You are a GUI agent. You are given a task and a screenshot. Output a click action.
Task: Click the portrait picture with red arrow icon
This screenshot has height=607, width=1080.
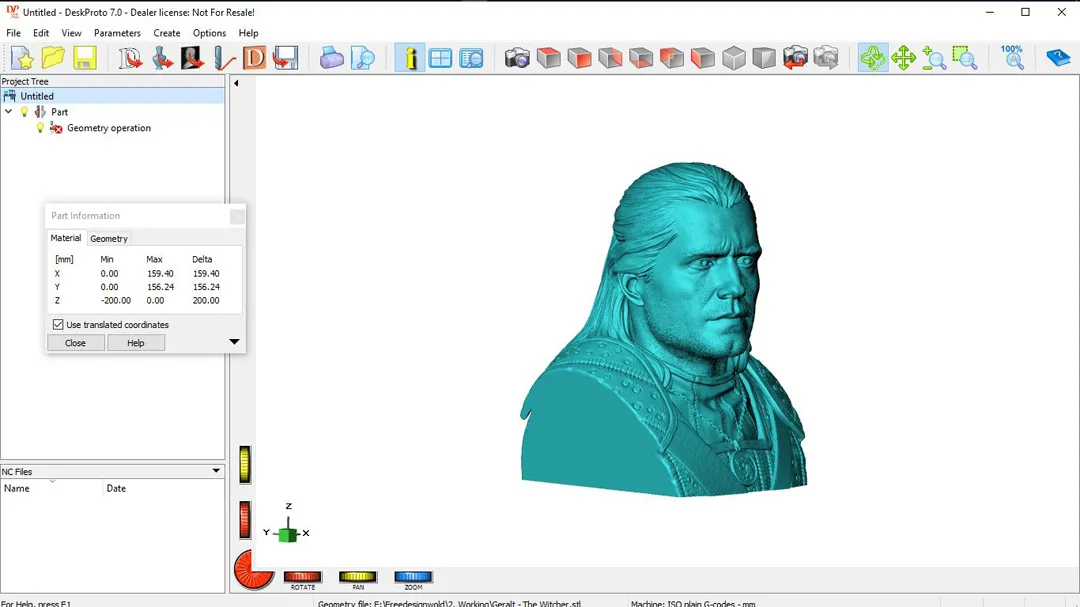point(192,58)
